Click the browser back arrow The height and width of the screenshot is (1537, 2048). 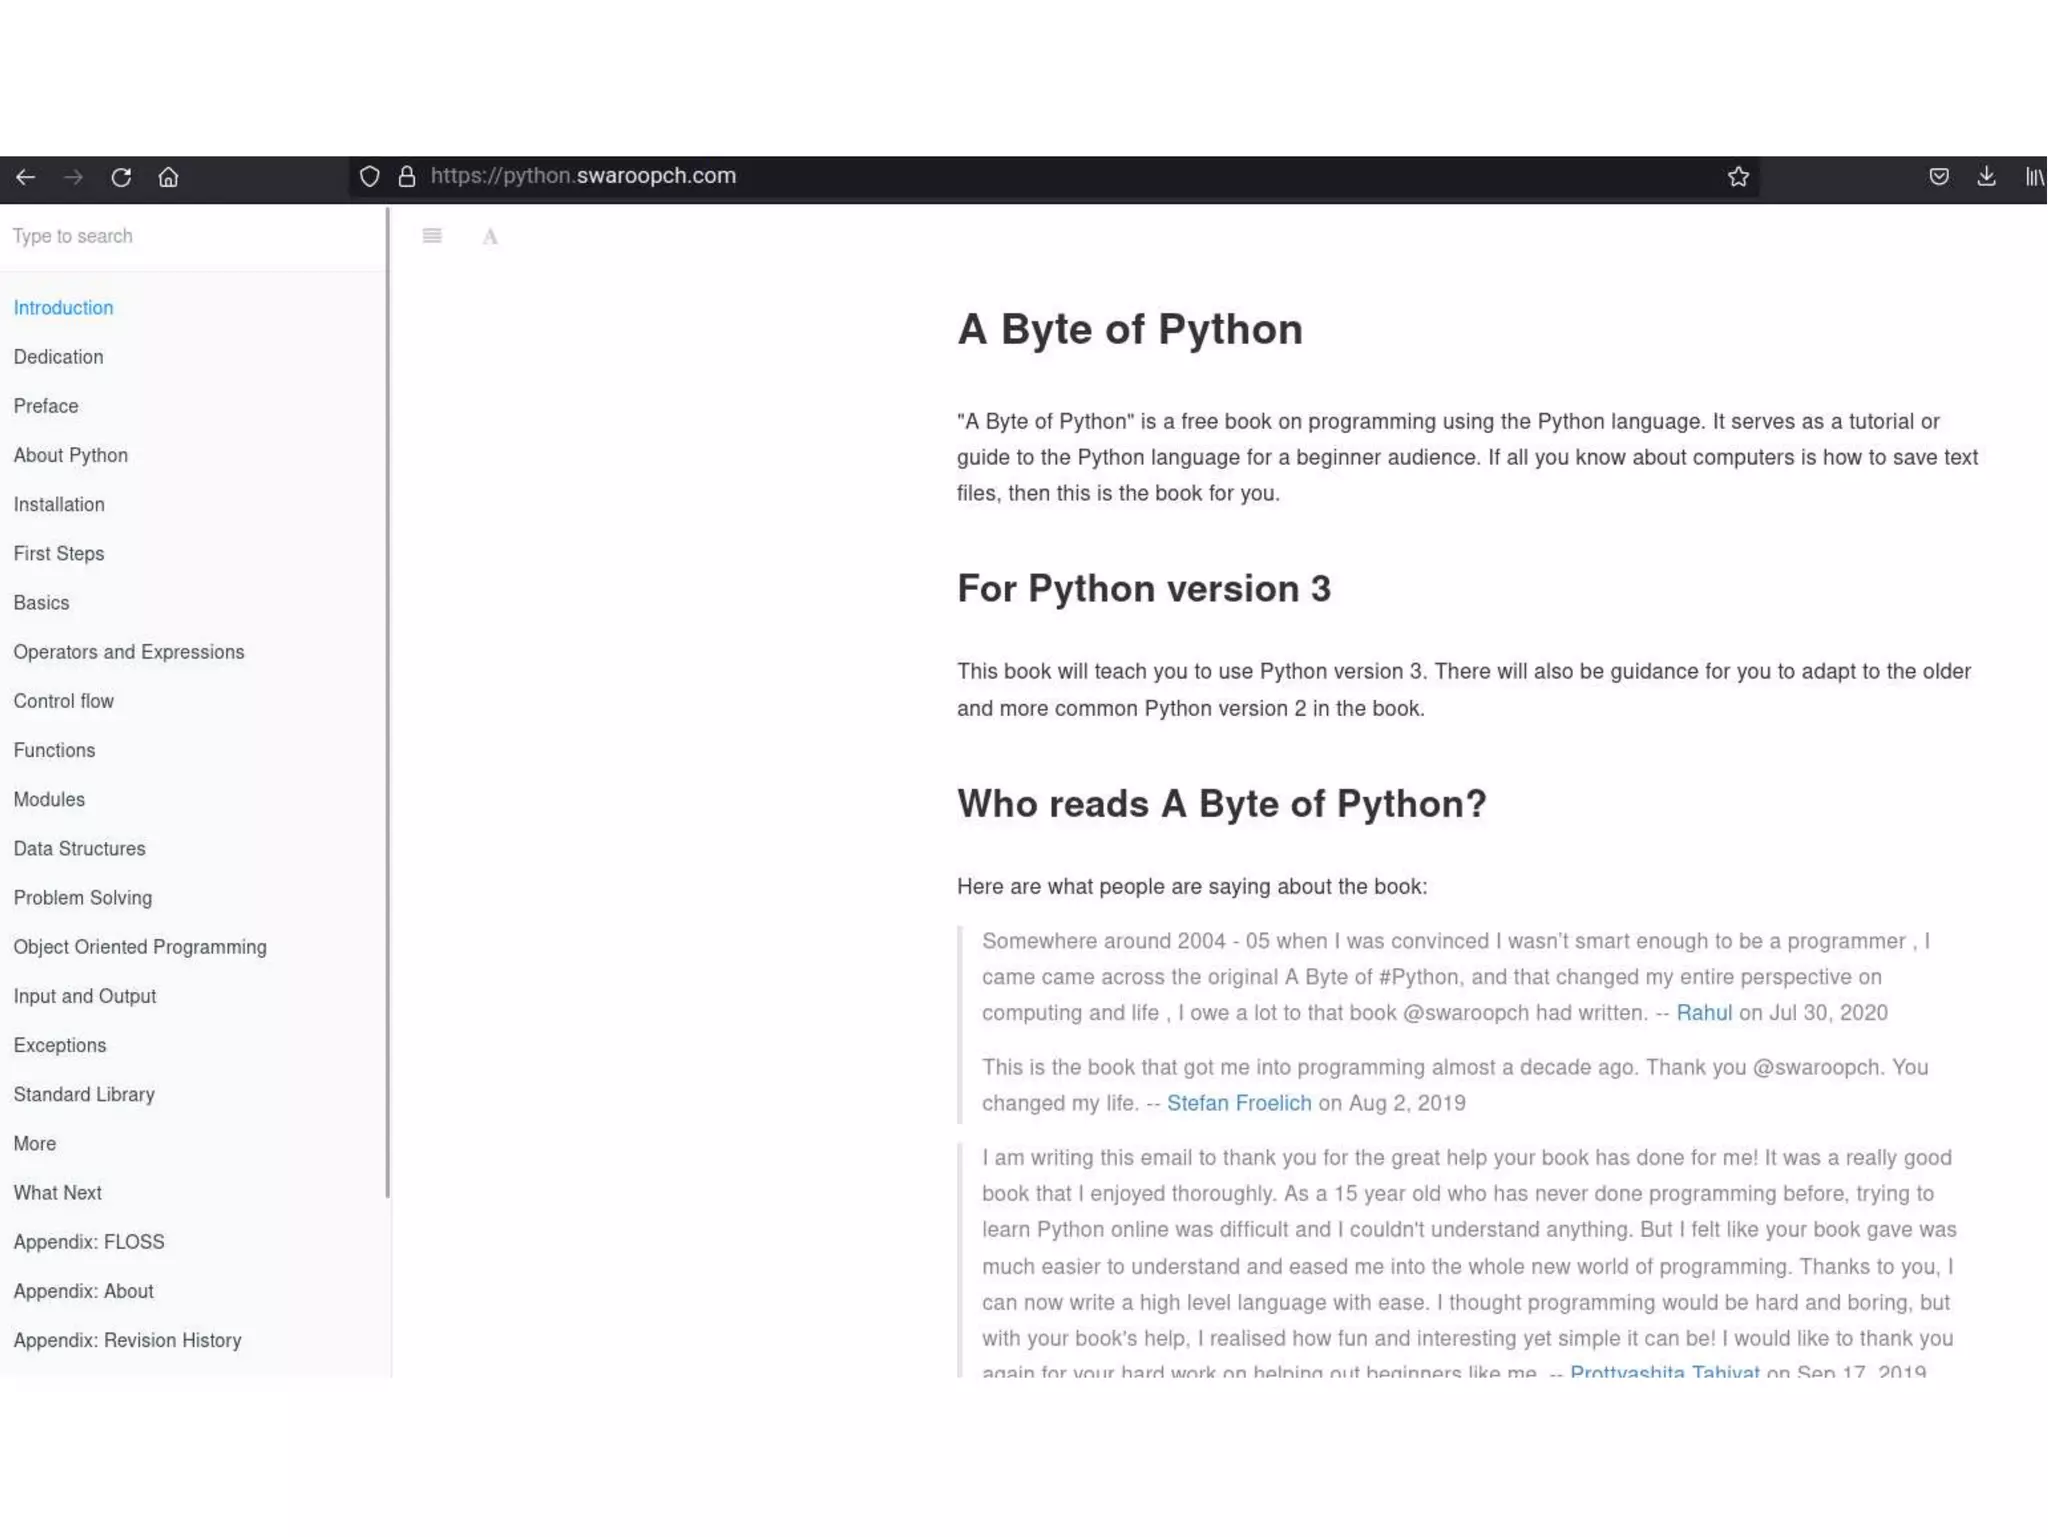[26, 177]
